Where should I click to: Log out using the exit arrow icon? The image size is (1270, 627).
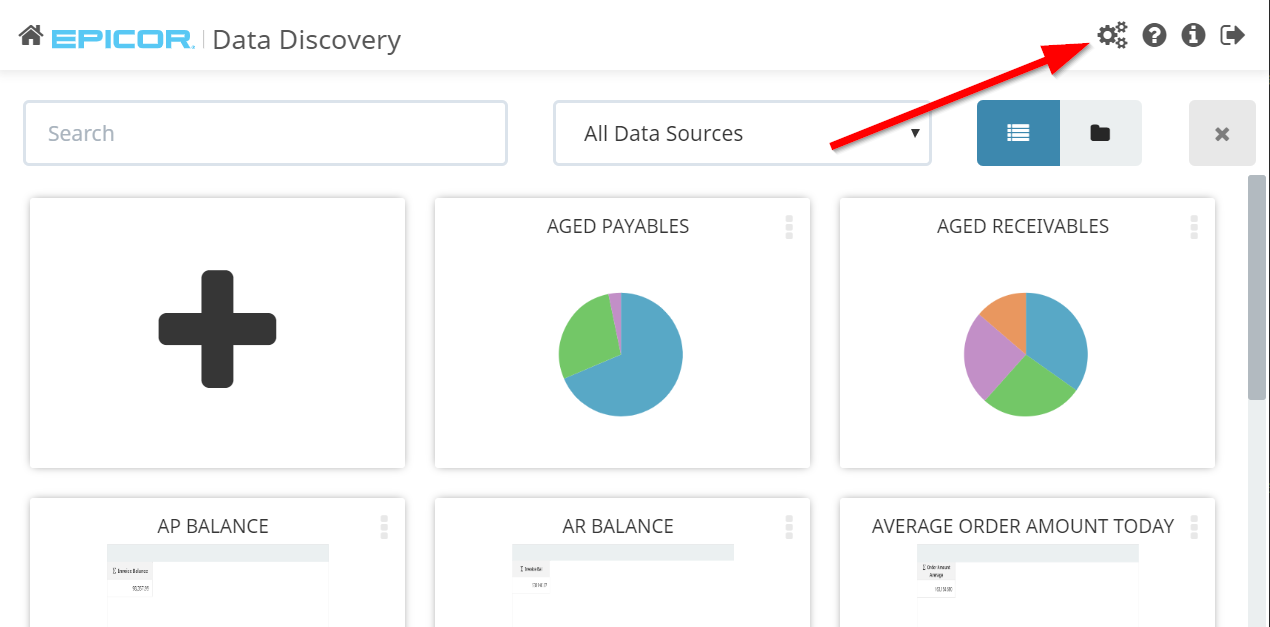tap(1233, 36)
